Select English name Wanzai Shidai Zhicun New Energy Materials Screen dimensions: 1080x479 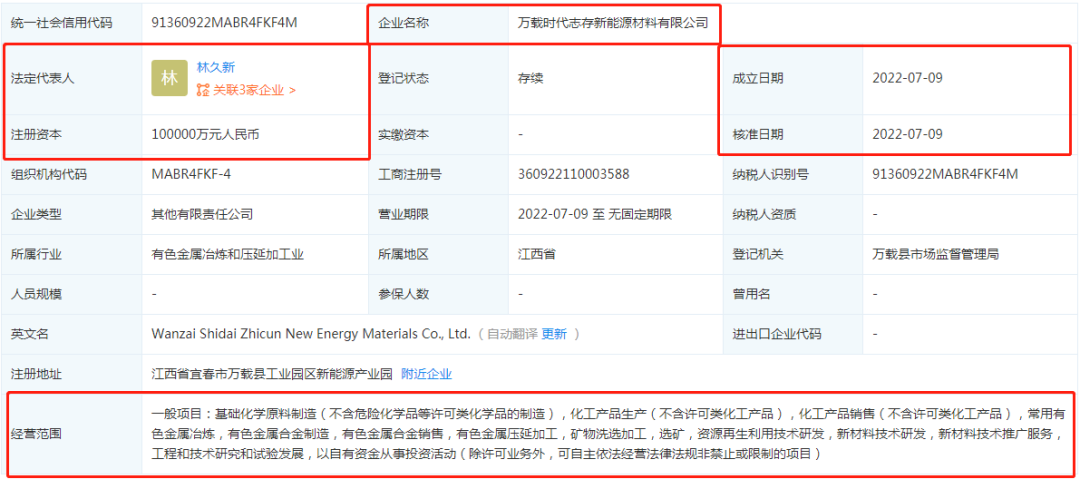pyautogui.click(x=311, y=334)
